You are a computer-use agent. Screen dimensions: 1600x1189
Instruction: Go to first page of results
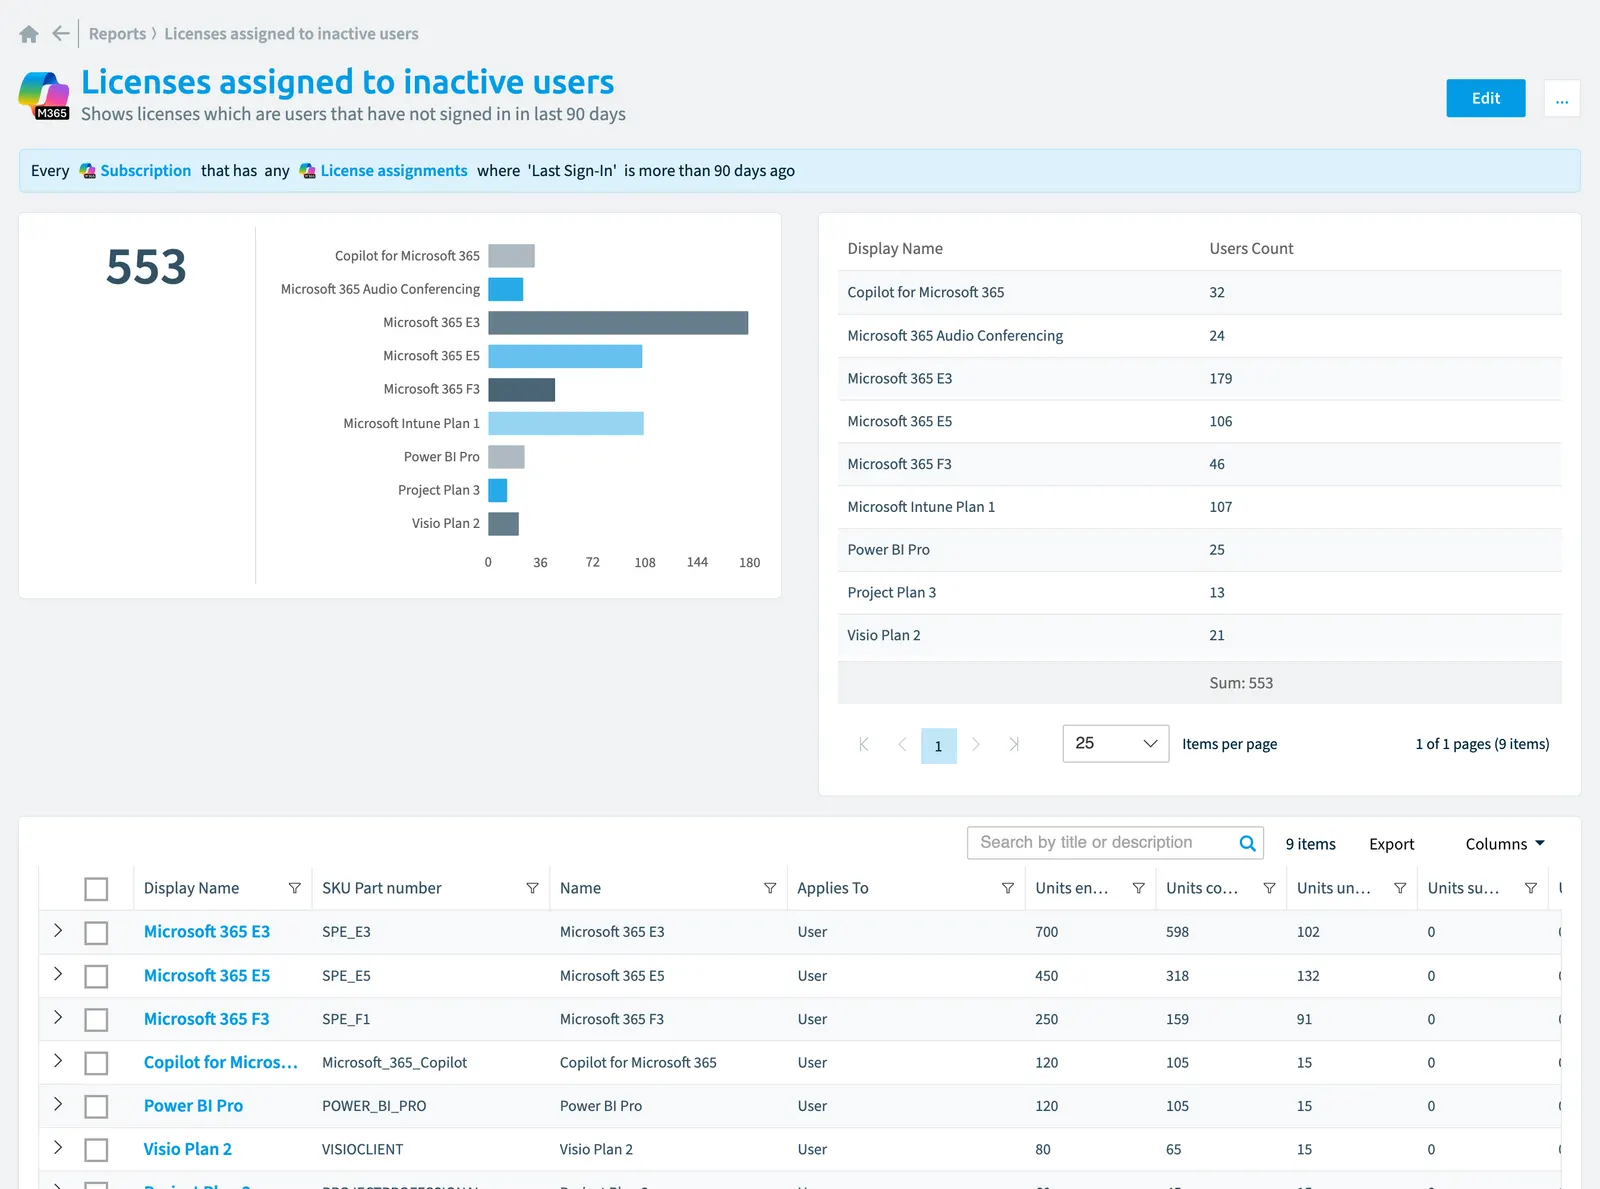(864, 744)
